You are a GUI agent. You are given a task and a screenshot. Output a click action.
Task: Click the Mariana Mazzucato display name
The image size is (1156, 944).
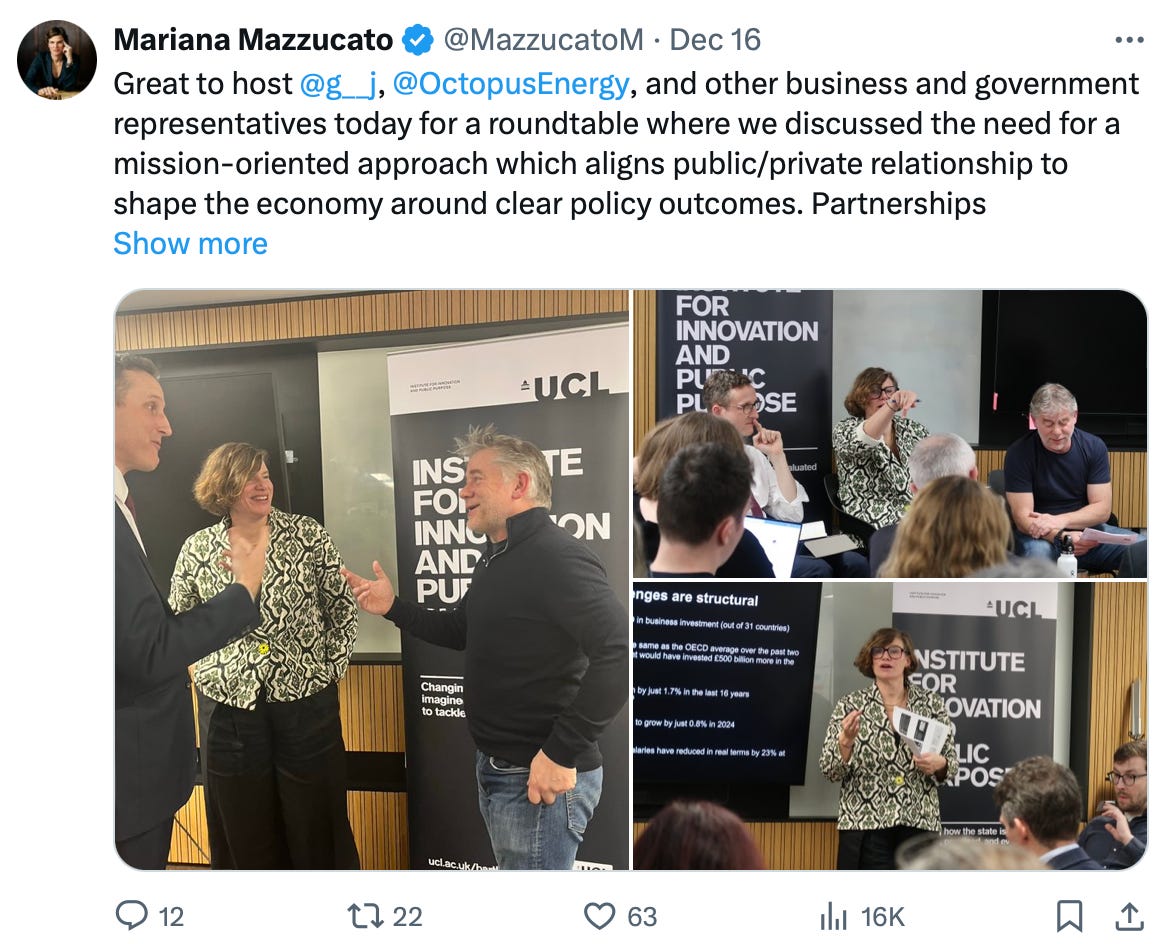click(x=253, y=40)
